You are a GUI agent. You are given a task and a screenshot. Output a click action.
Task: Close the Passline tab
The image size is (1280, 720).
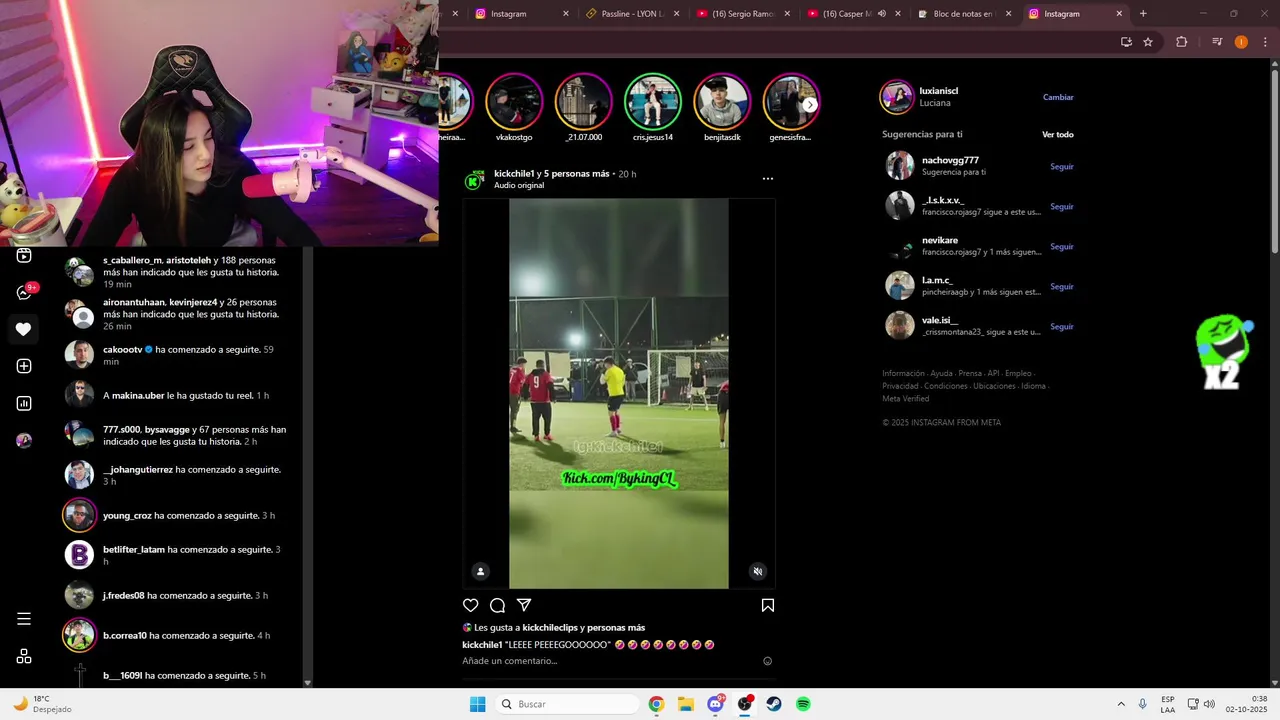[x=677, y=14]
